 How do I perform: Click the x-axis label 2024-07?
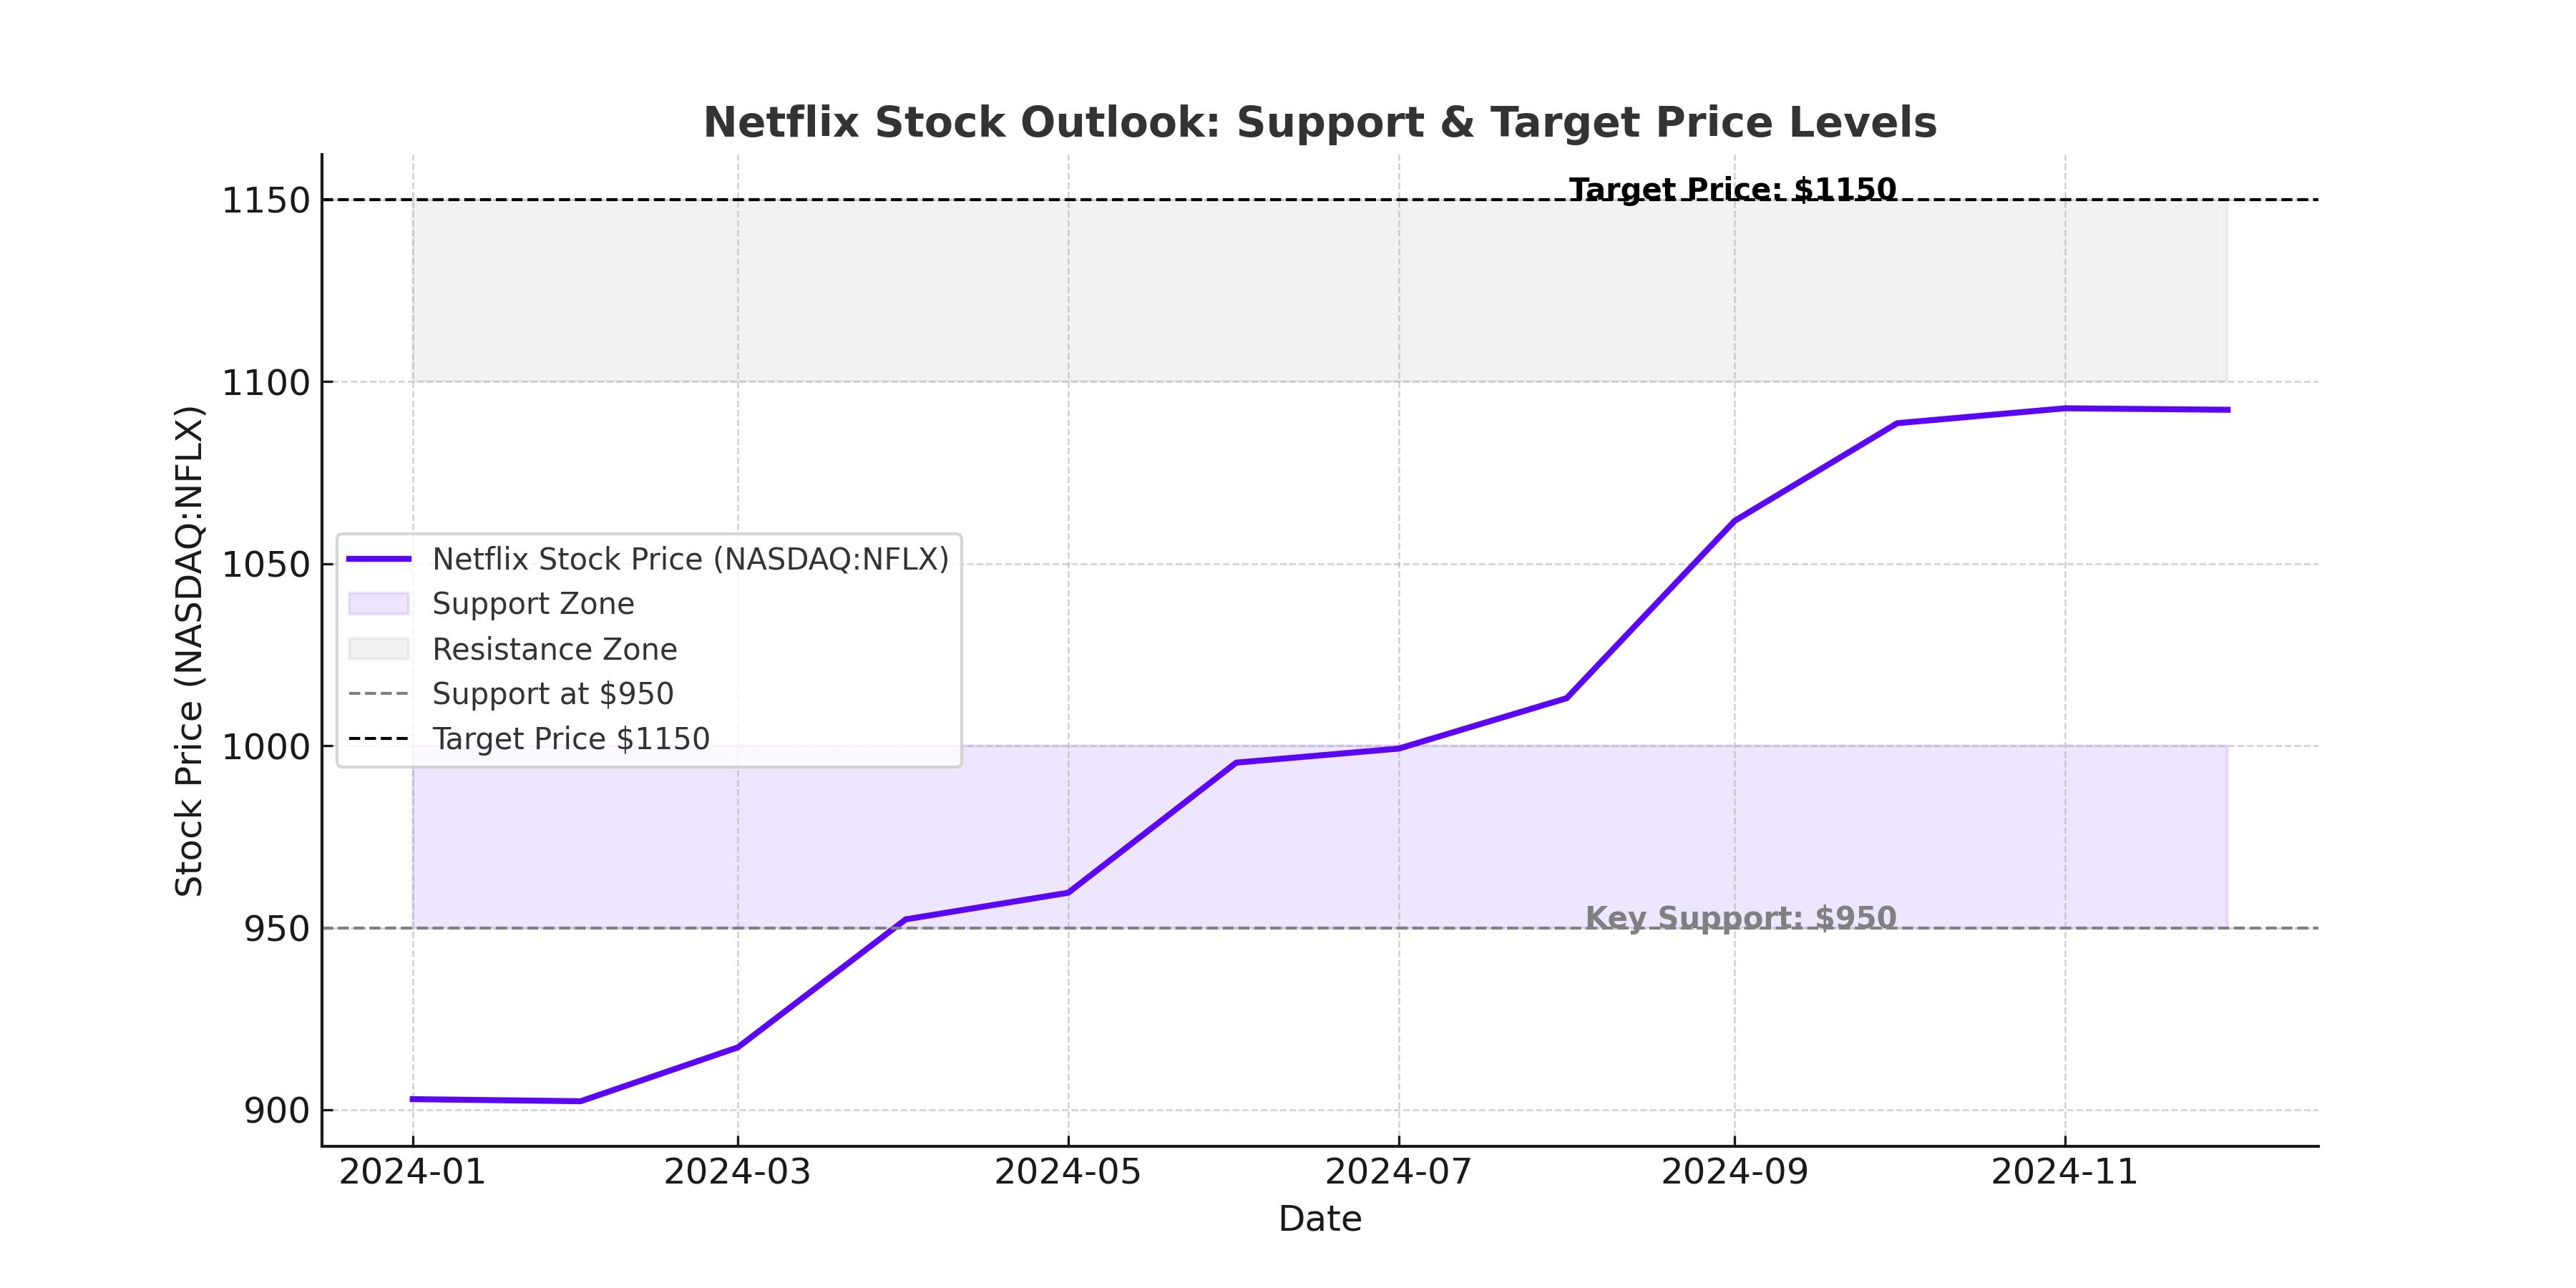click(x=1398, y=1172)
